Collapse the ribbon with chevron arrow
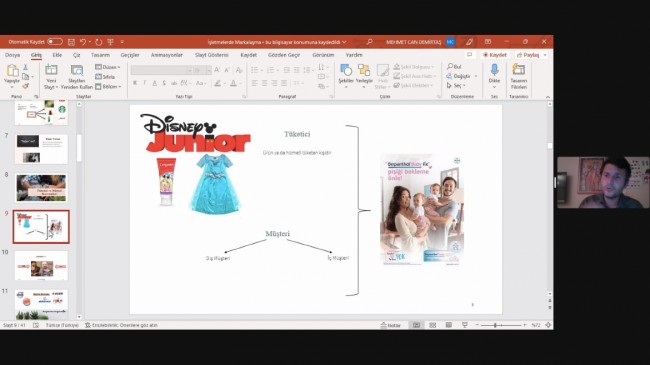This screenshot has width=650, height=365. [x=548, y=97]
